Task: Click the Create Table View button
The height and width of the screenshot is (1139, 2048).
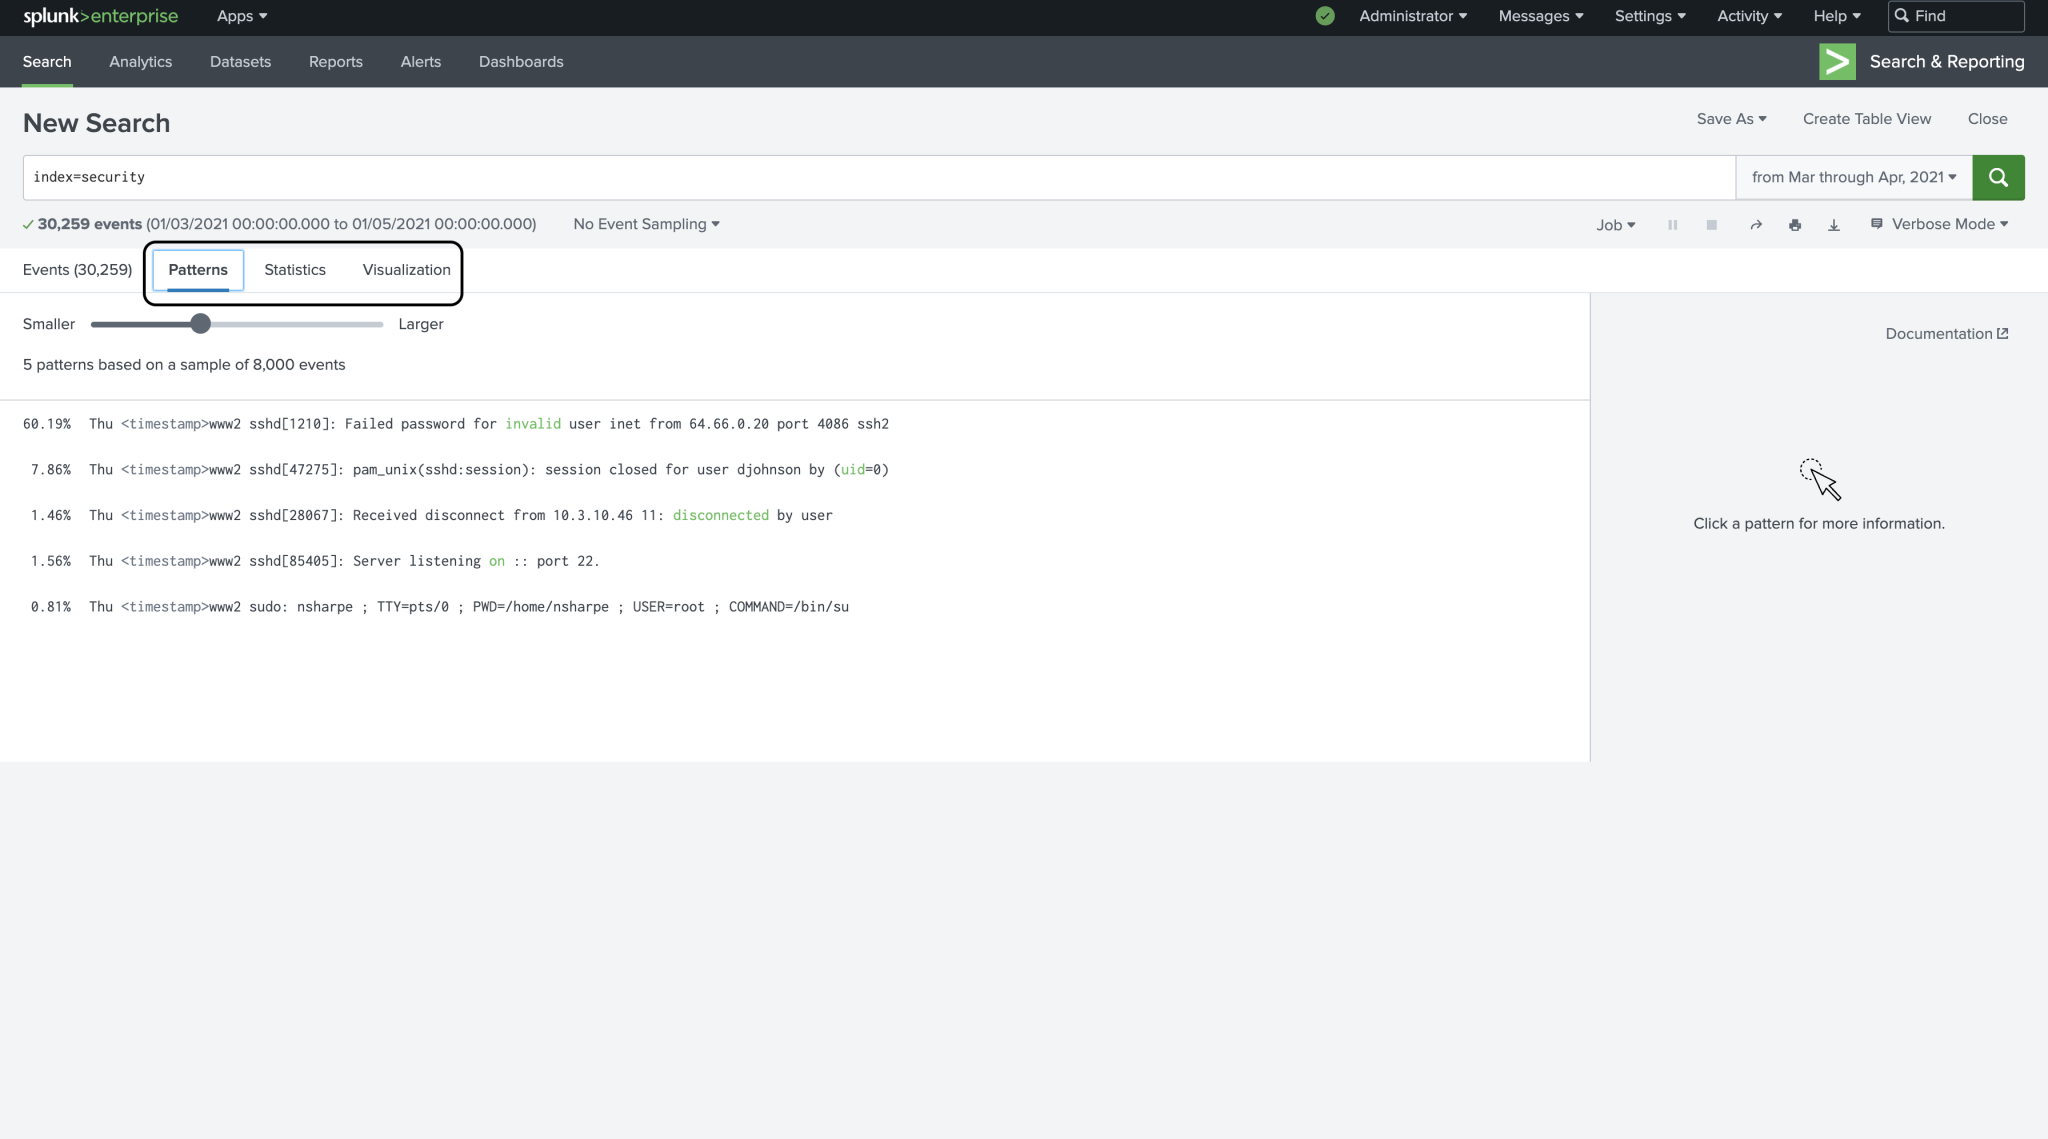Action: tap(1866, 118)
